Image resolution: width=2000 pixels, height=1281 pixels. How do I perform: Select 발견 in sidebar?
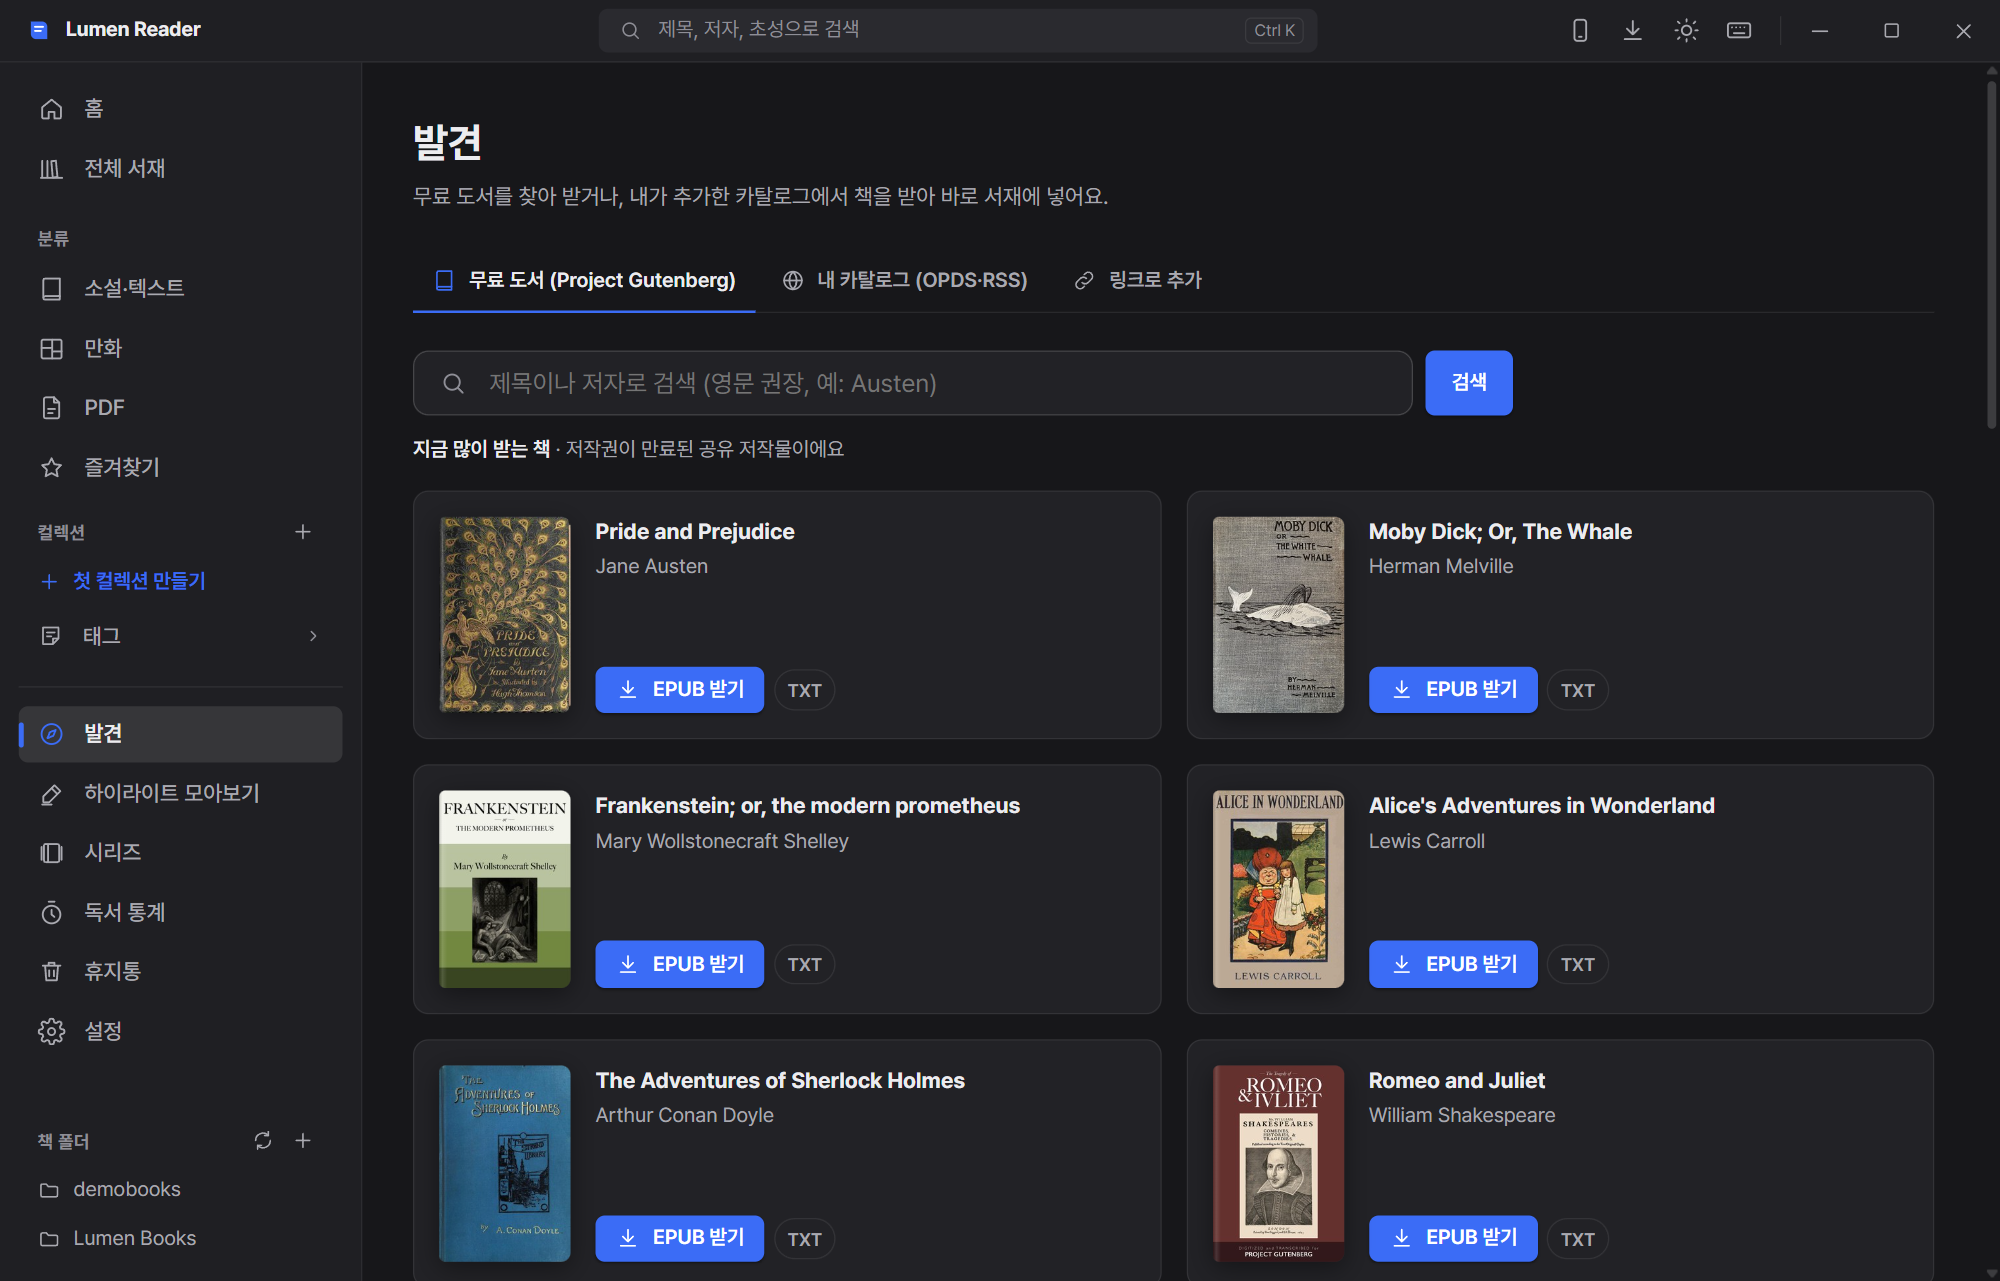point(180,734)
